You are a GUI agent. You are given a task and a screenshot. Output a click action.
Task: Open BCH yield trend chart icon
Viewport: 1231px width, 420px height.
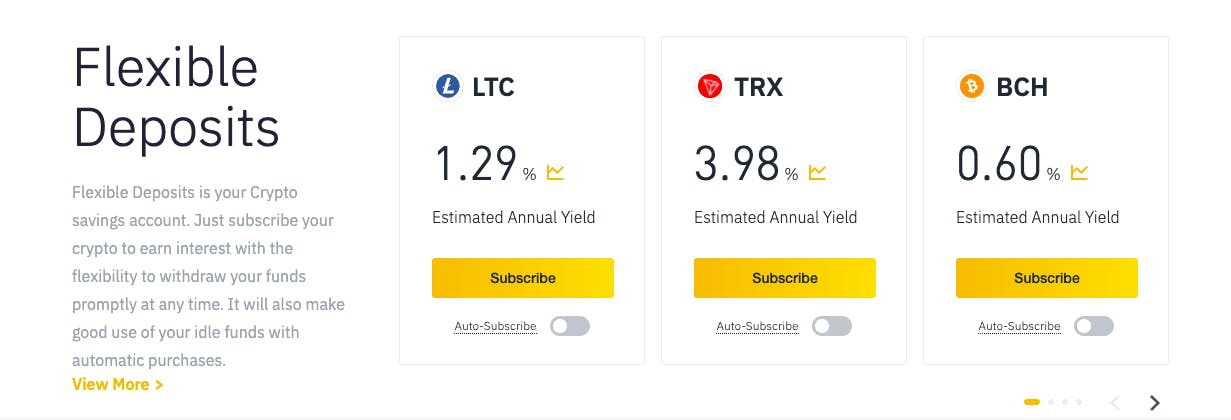tap(1080, 173)
